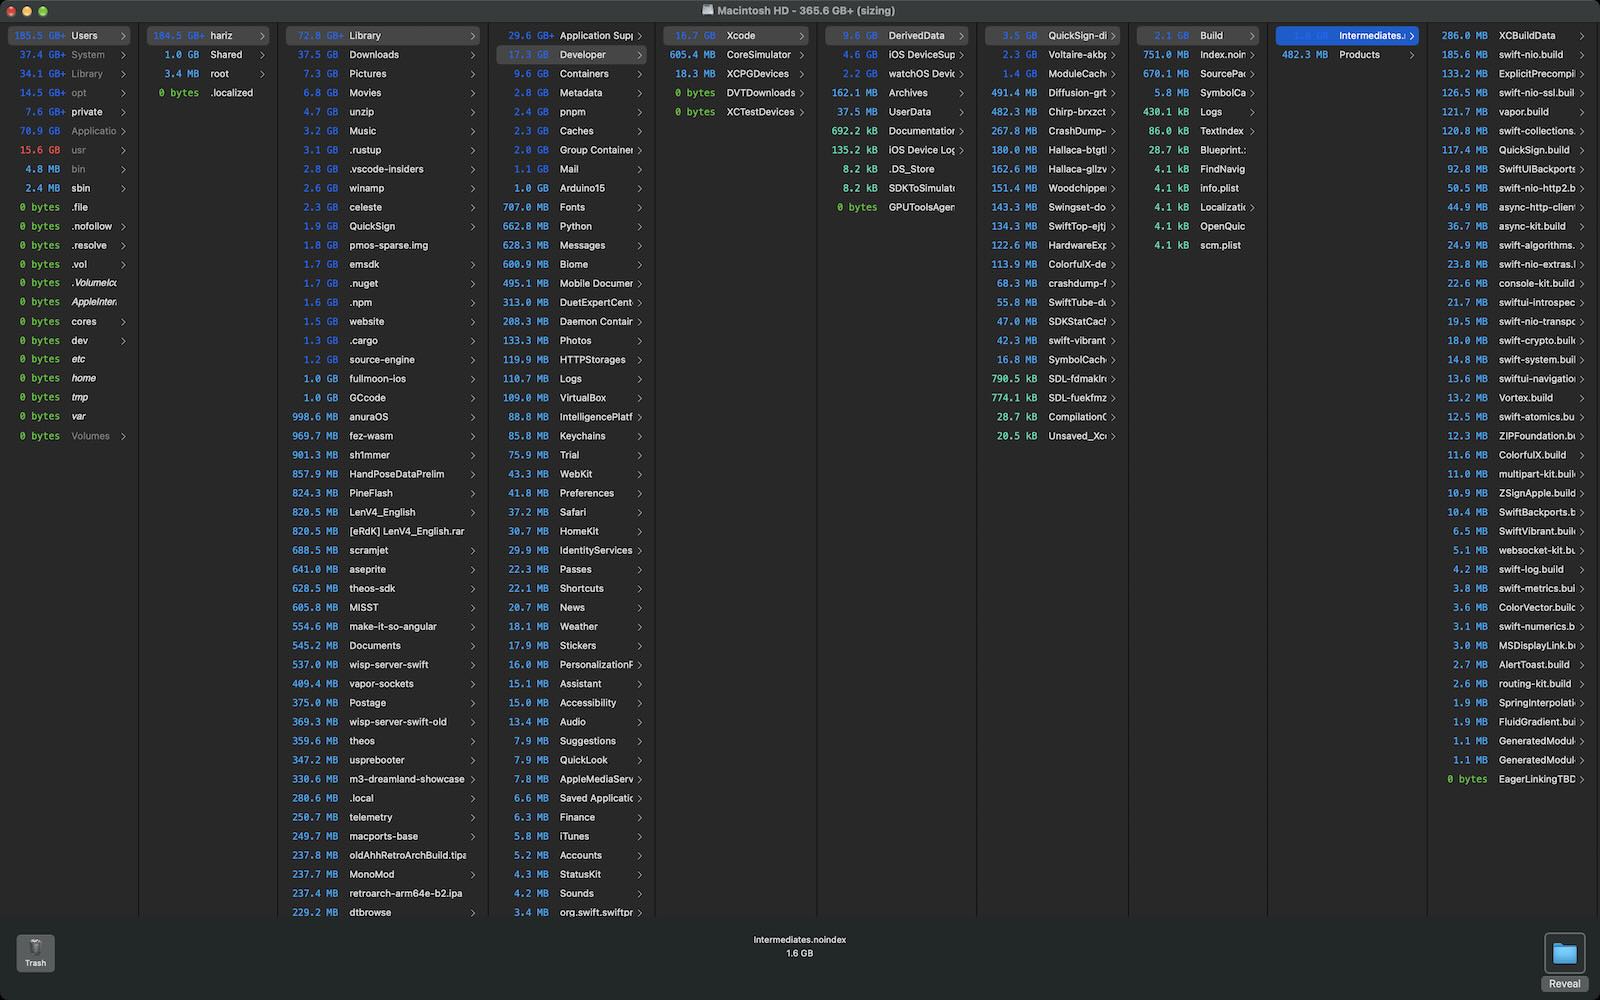Expand the Users folder chevron
This screenshot has width=1600, height=1000.
point(123,35)
